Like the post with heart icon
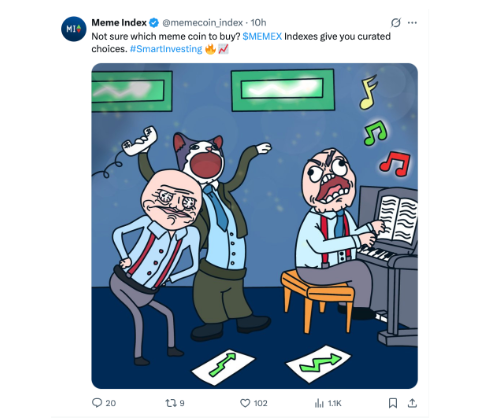The image size is (491, 419). pos(245,403)
